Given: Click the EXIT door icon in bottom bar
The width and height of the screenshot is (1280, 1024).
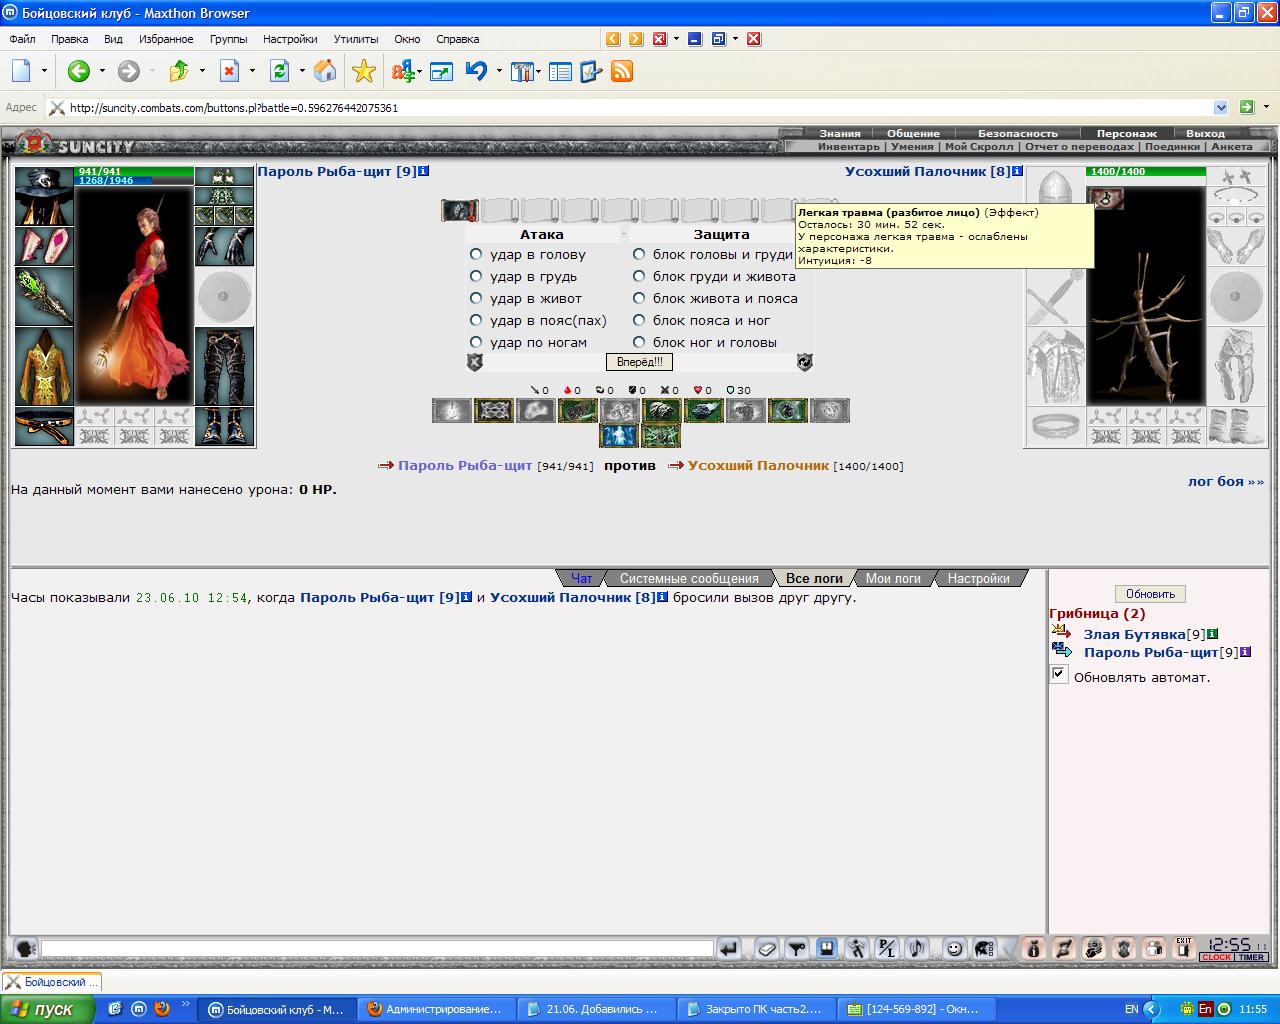Looking at the screenshot, I should (1184, 948).
